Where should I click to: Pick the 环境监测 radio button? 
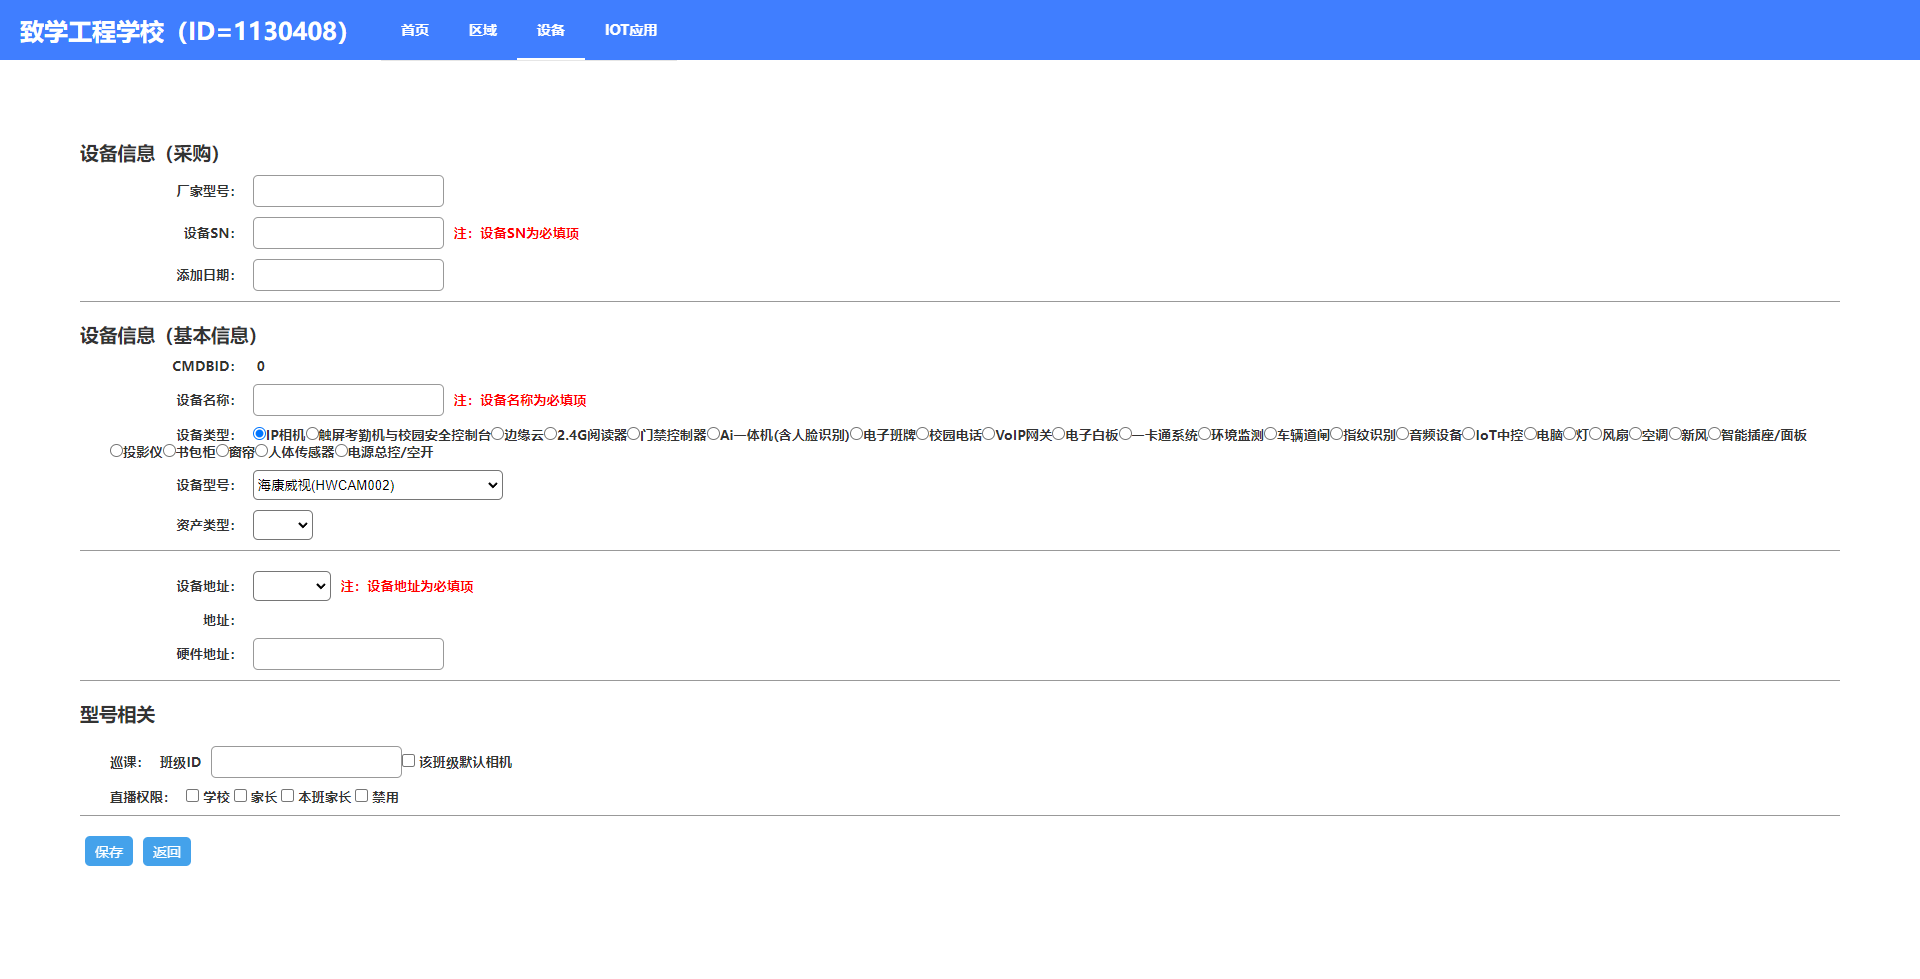point(1205,434)
